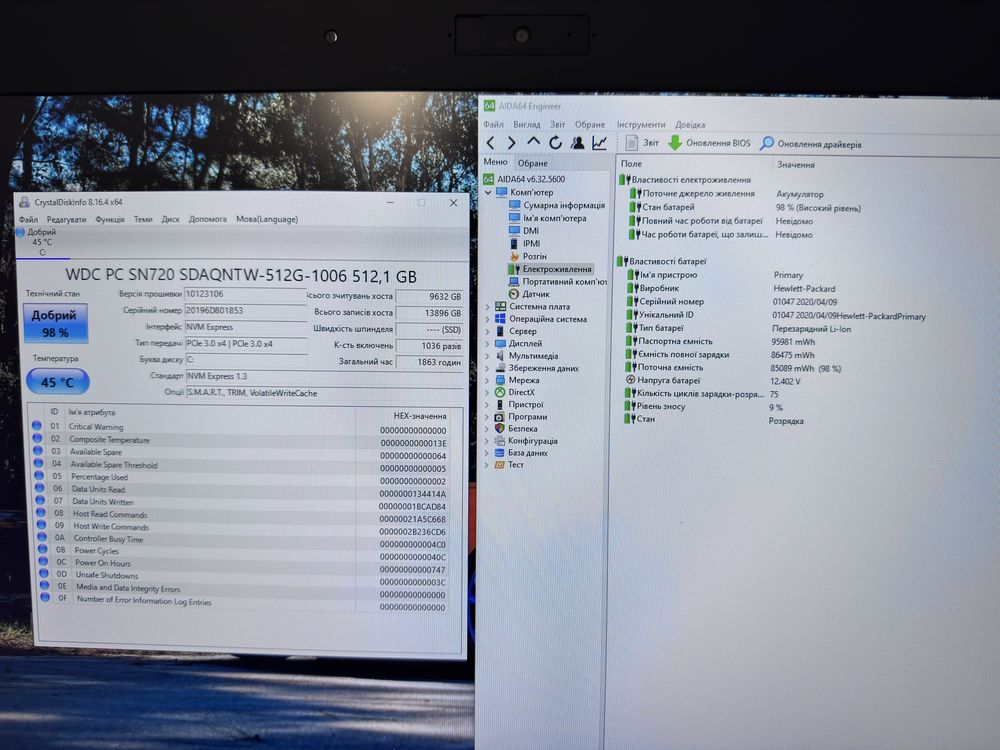This screenshot has height=750, width=1000.
Task: Collapse the Комп'ютер tree node
Action: [489, 192]
